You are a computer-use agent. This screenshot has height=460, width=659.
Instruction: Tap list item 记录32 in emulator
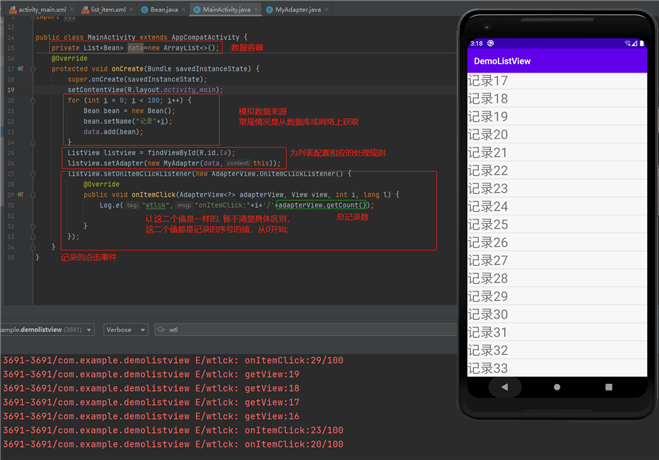tap(557, 351)
